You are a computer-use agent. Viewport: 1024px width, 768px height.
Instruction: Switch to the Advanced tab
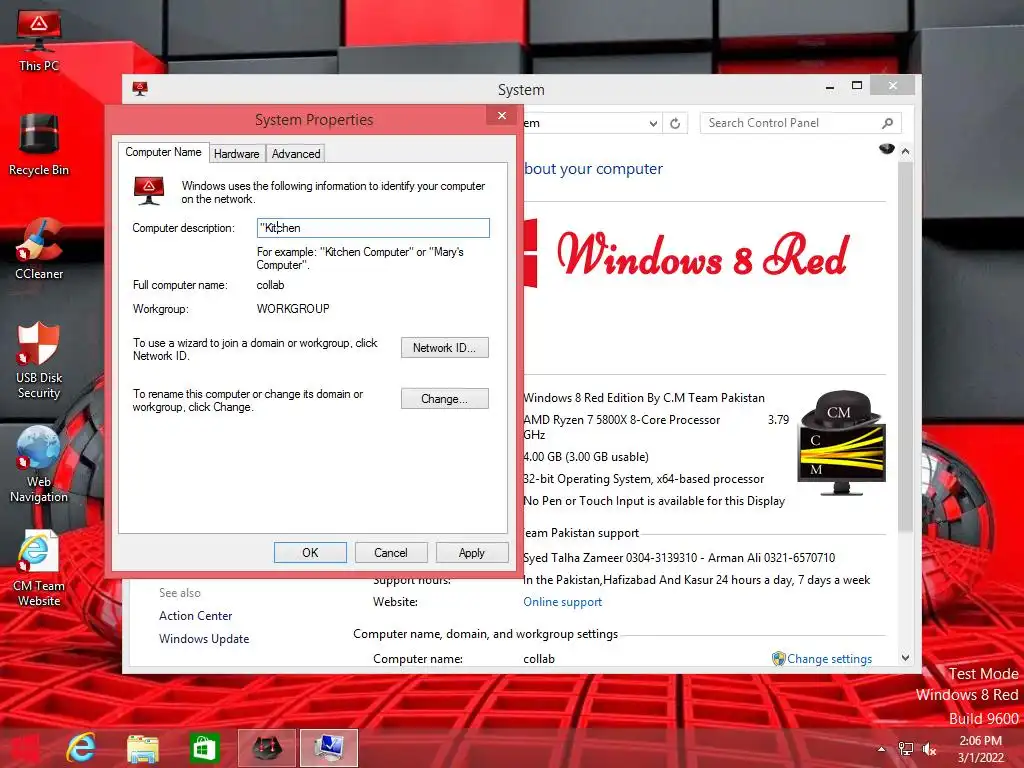(296, 153)
